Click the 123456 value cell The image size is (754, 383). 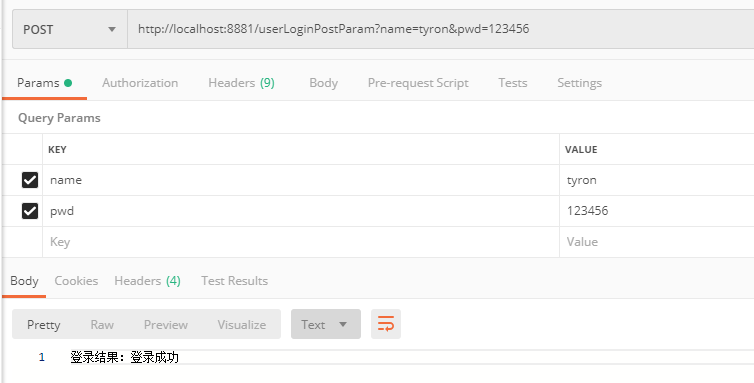tap(657, 211)
